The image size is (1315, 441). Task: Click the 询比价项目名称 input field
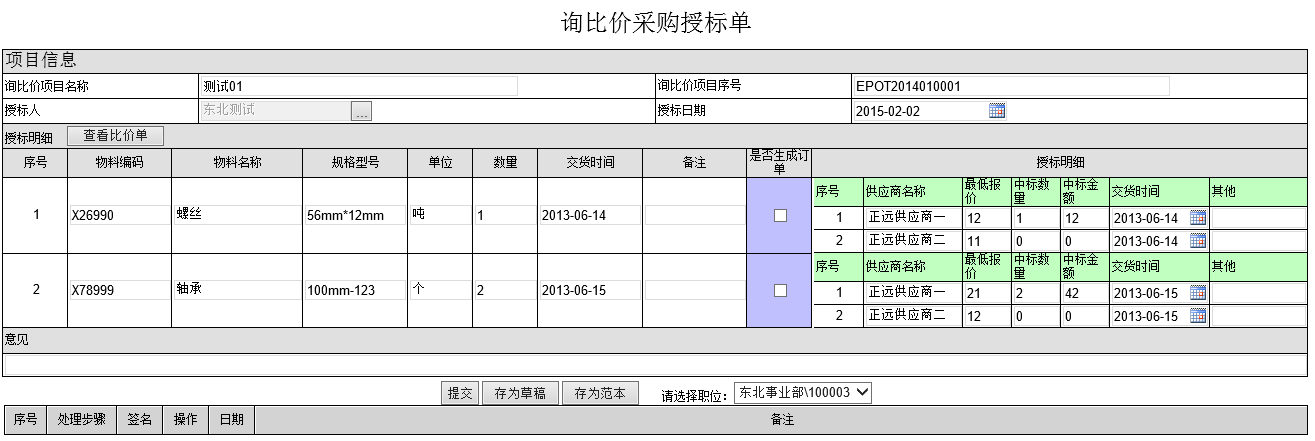pos(358,86)
